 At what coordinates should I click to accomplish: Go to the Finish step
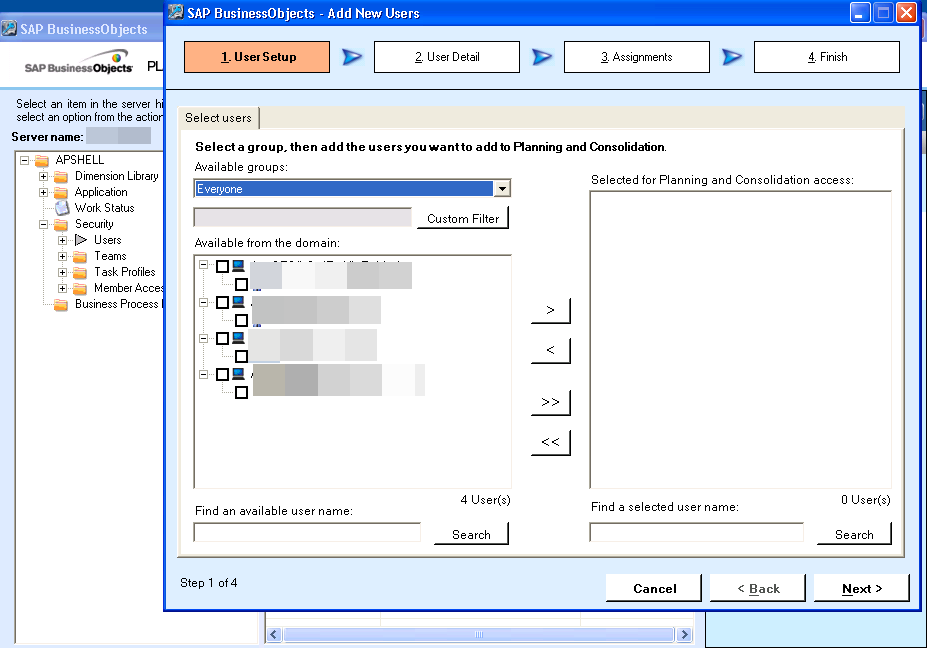826,57
